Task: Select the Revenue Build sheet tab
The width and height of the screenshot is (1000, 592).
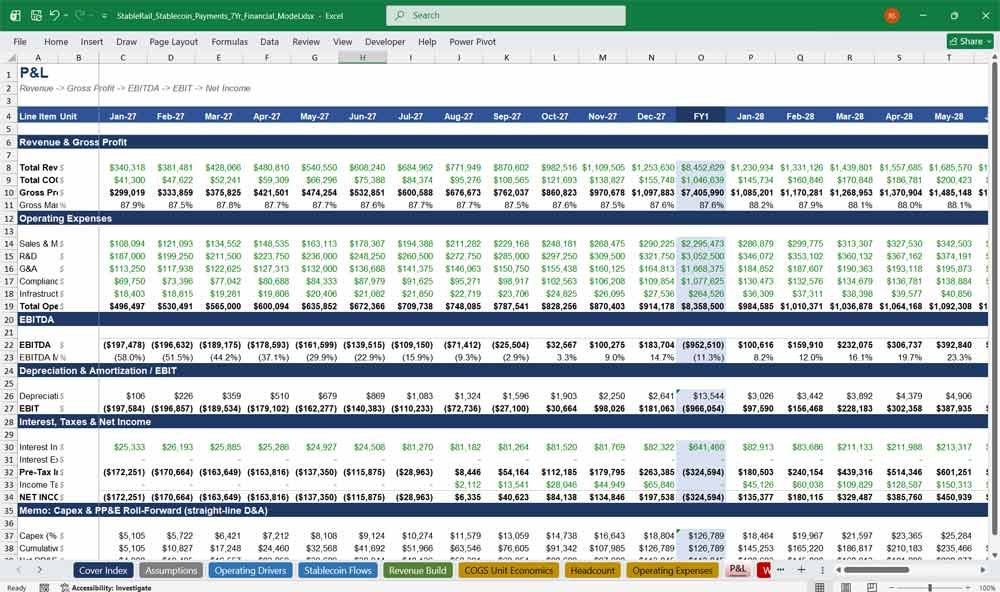Action: [418, 570]
